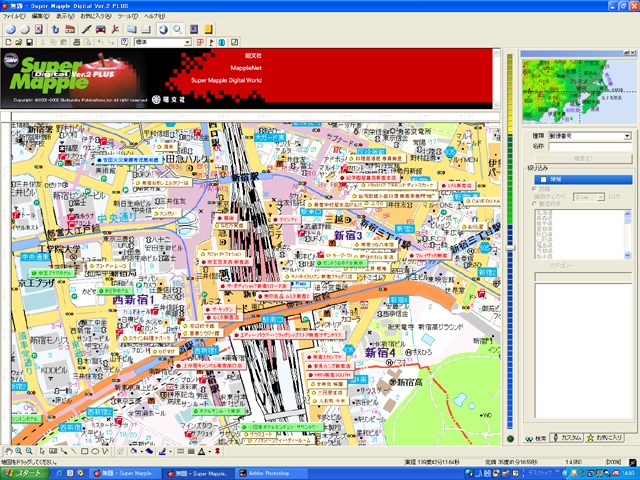Click the green square toolbar icon
The width and height of the screenshot is (640, 480).
tap(234, 42)
